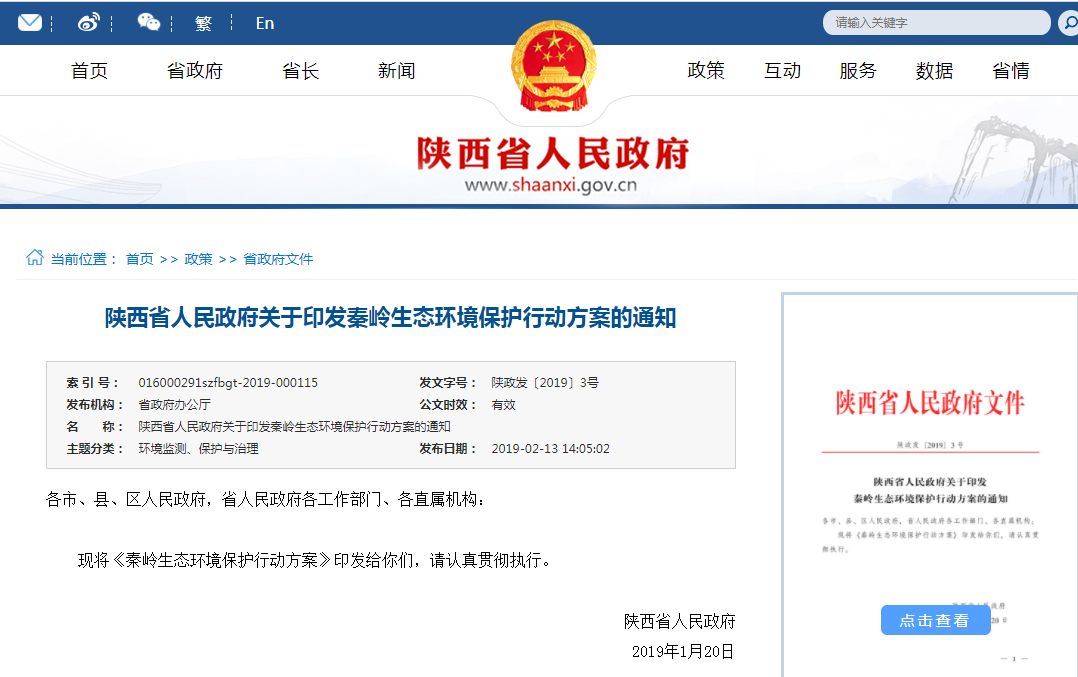Open the Weibo icon link
This screenshot has height=677, width=1078.
coord(89,22)
